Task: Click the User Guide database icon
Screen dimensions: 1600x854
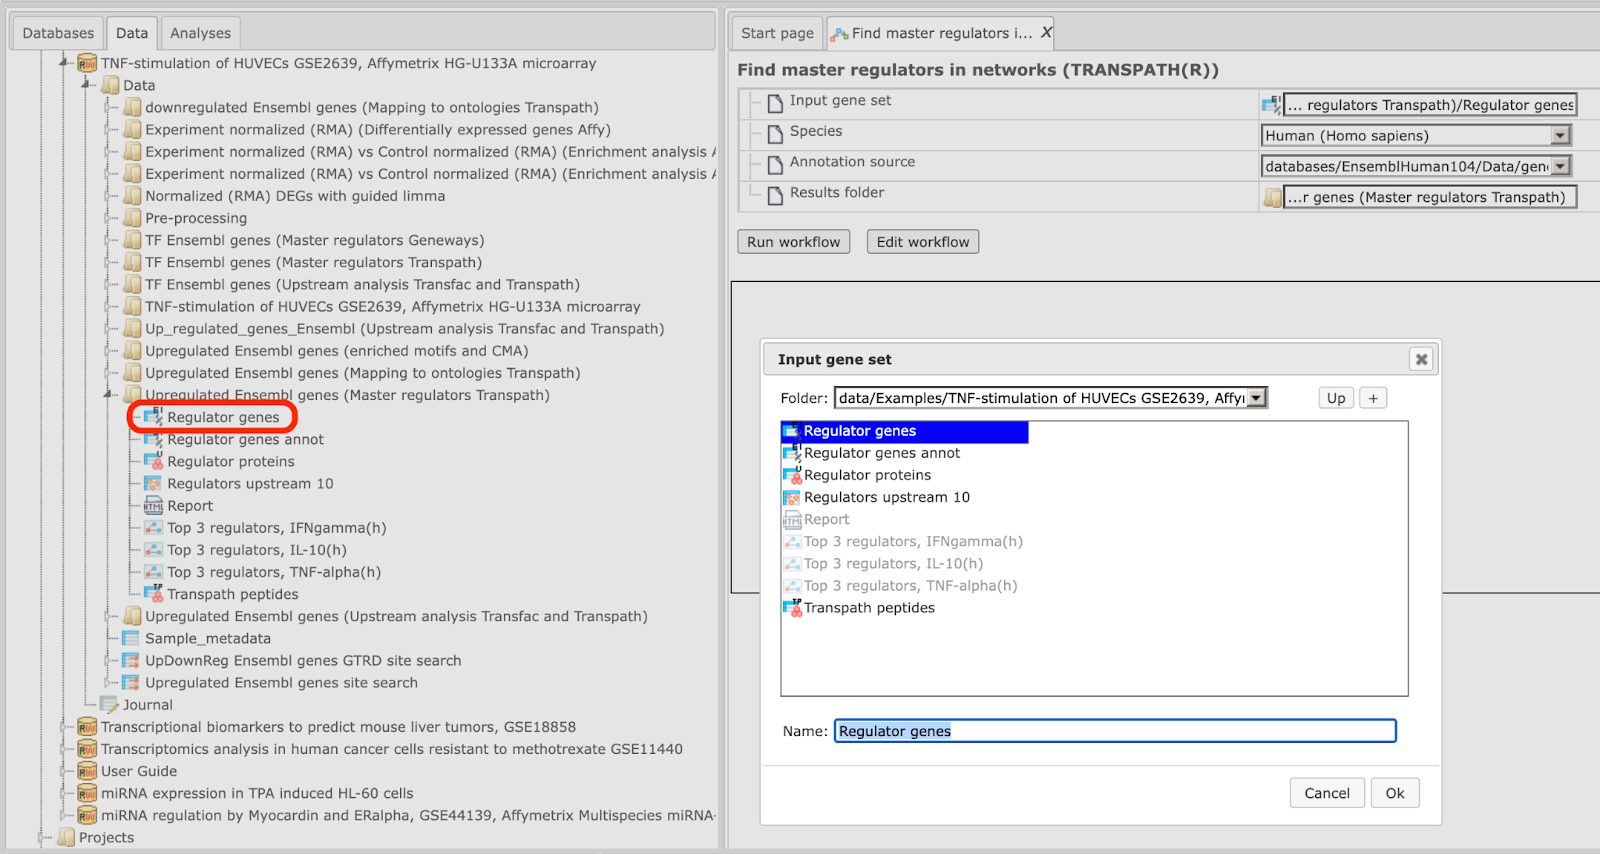Action: tap(87, 771)
